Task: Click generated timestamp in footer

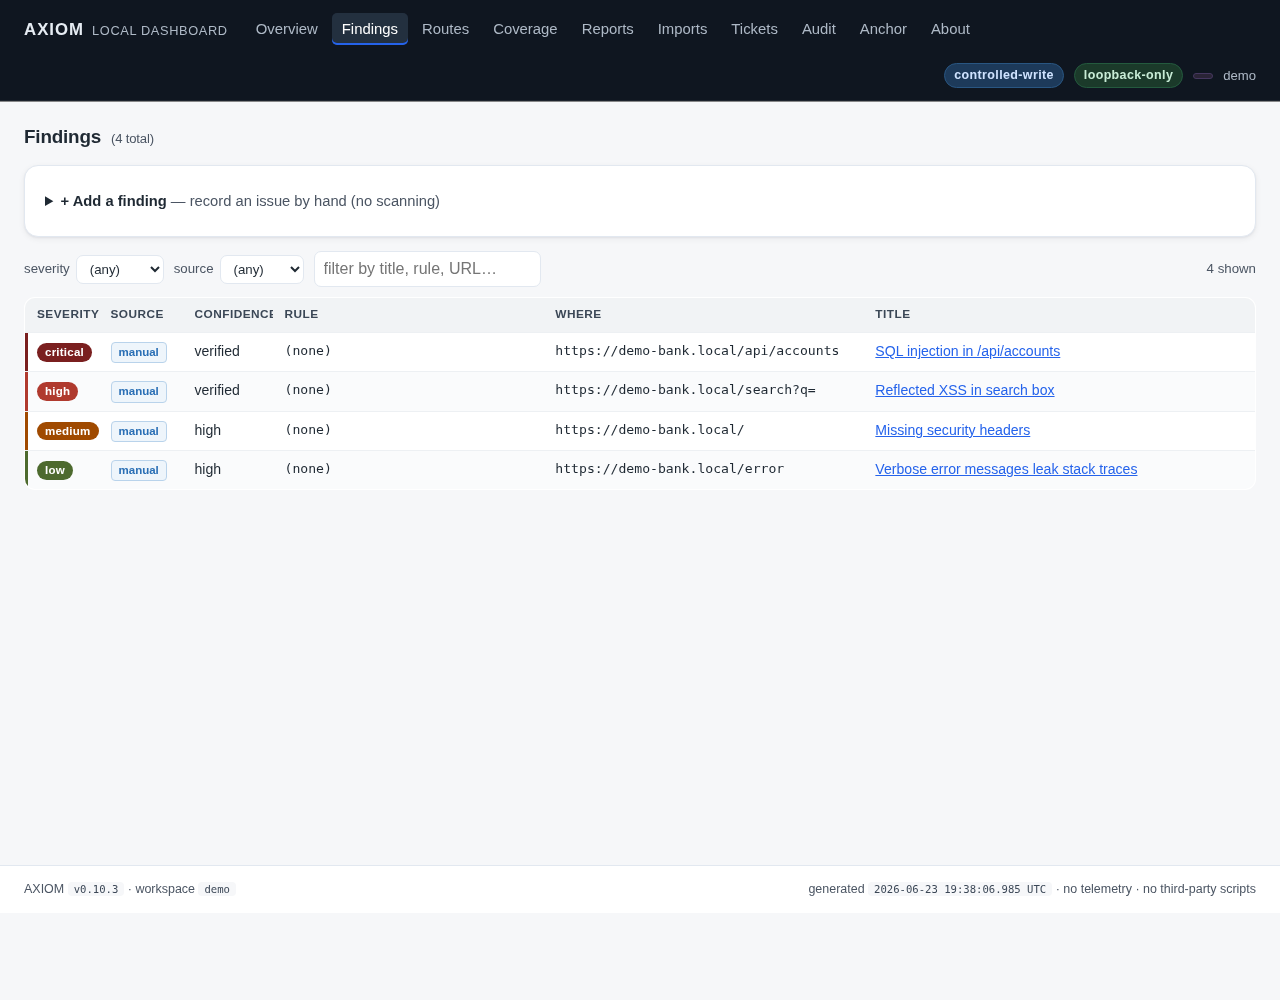Action: (x=960, y=889)
